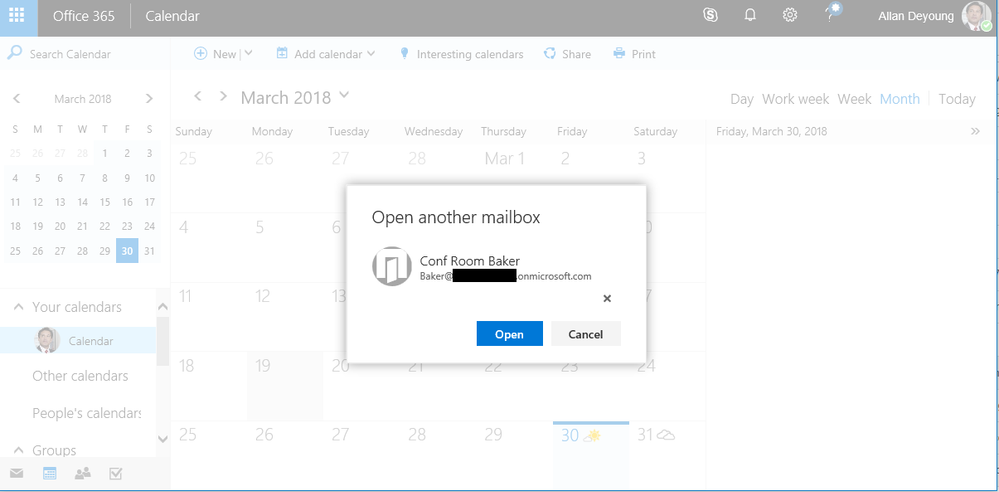The height and width of the screenshot is (492, 999).
Task: Go to next month in mini calendar
Action: [x=149, y=99]
